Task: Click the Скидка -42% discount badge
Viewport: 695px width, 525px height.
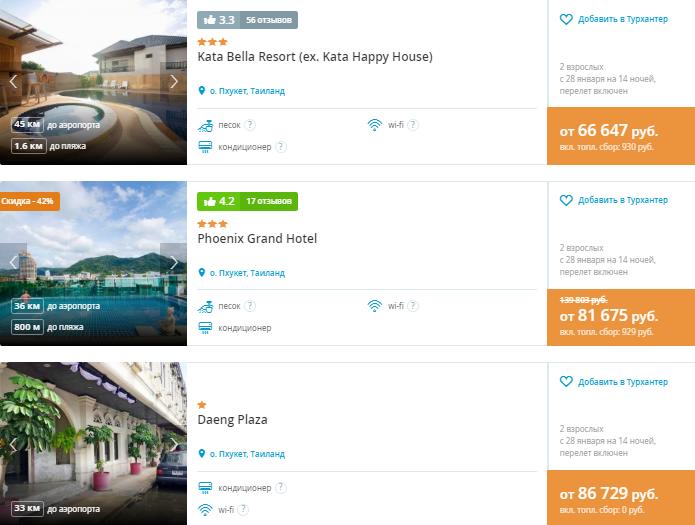Action: 29,201
